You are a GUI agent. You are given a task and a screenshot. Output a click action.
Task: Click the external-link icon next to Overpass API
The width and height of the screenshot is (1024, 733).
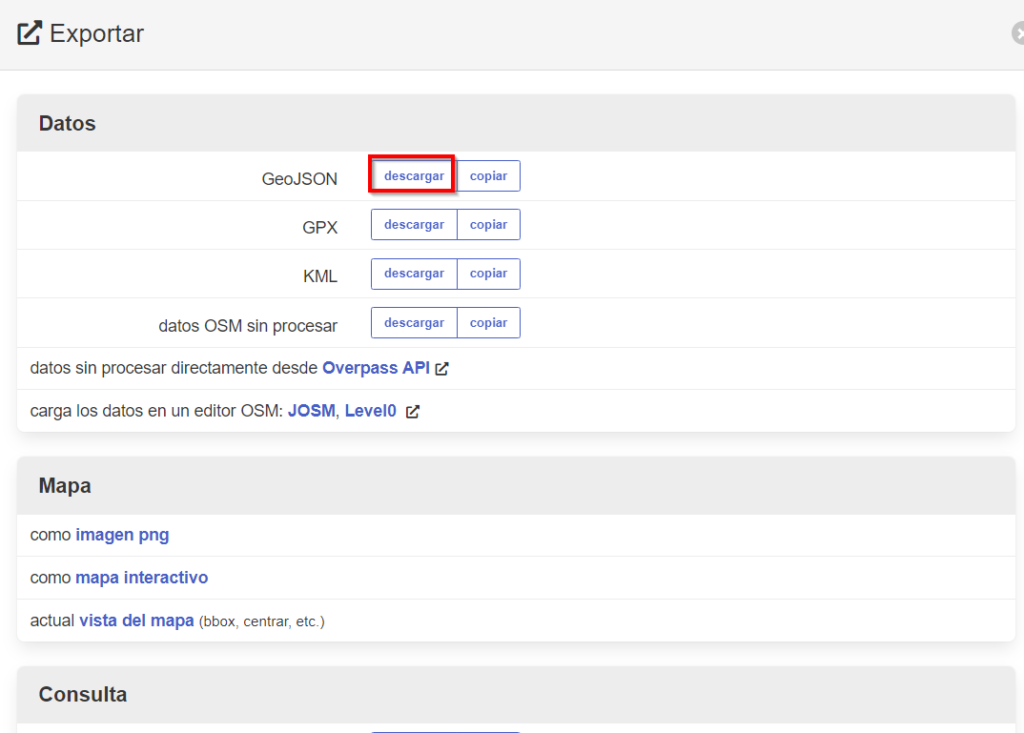[x=440, y=367]
